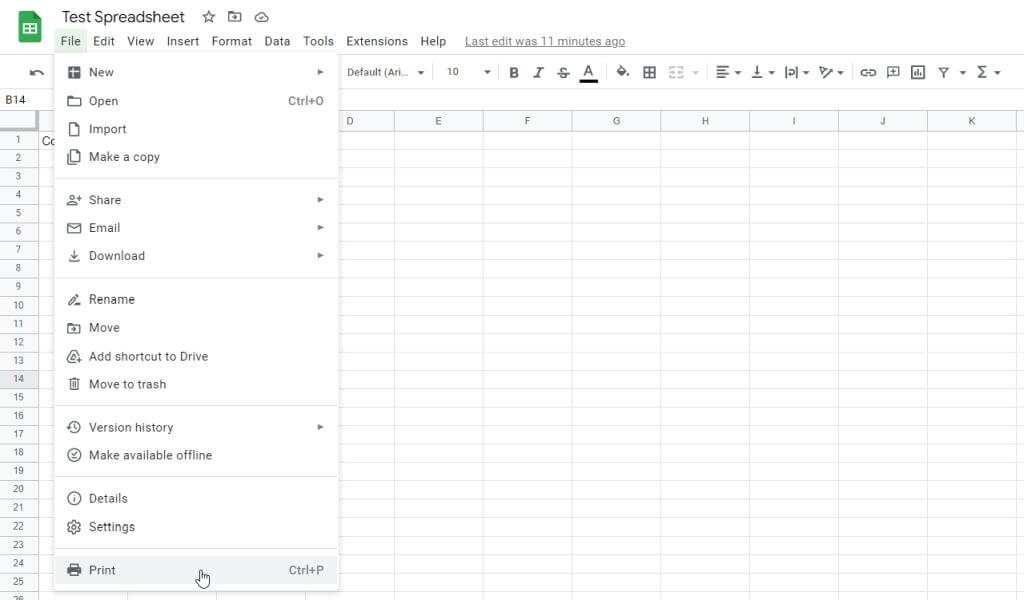Expand the merge cells dropdown arrow
This screenshot has width=1024, height=600.
point(695,72)
